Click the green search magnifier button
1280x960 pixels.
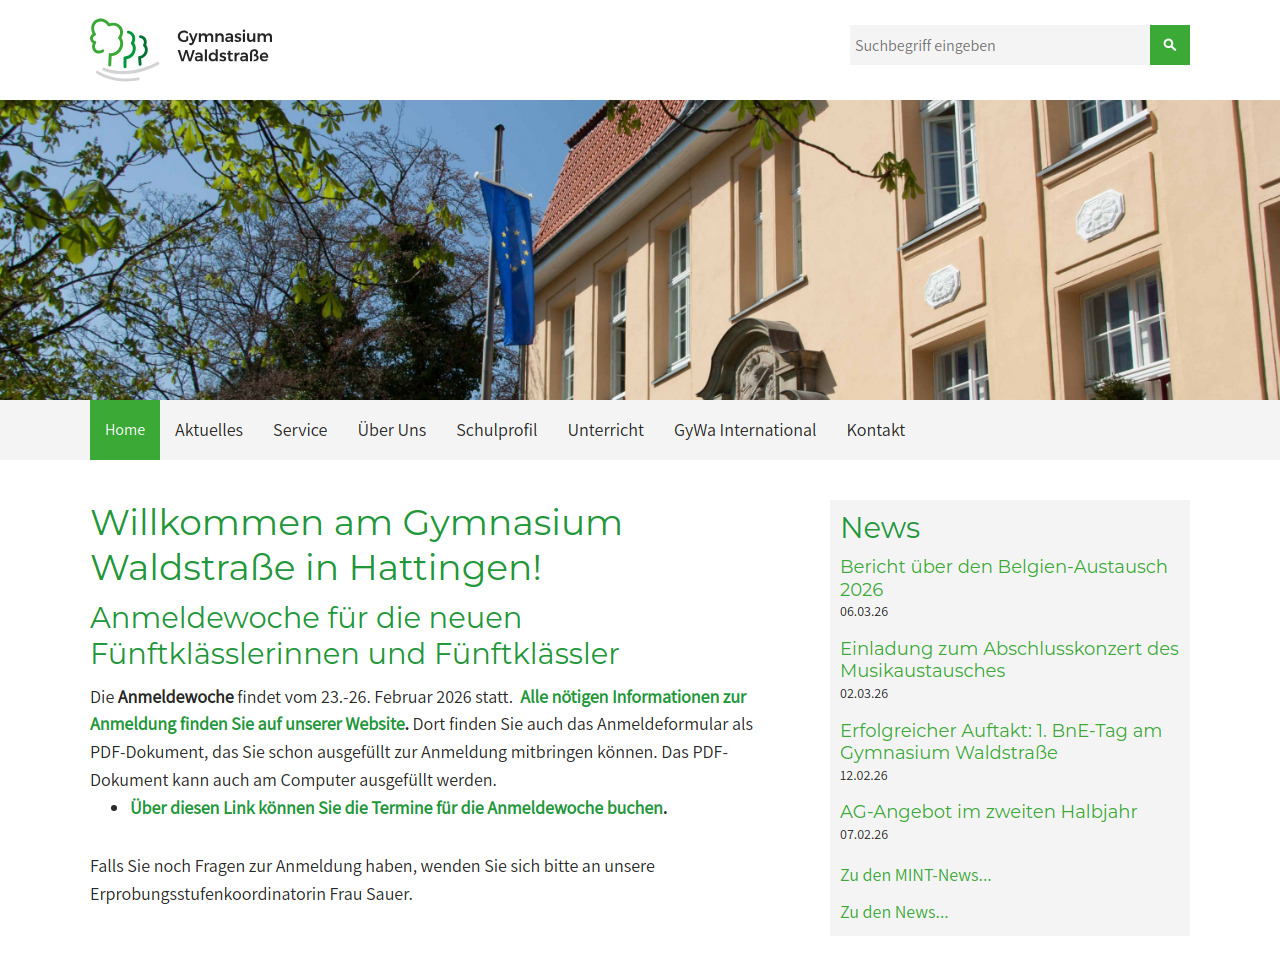(1169, 45)
